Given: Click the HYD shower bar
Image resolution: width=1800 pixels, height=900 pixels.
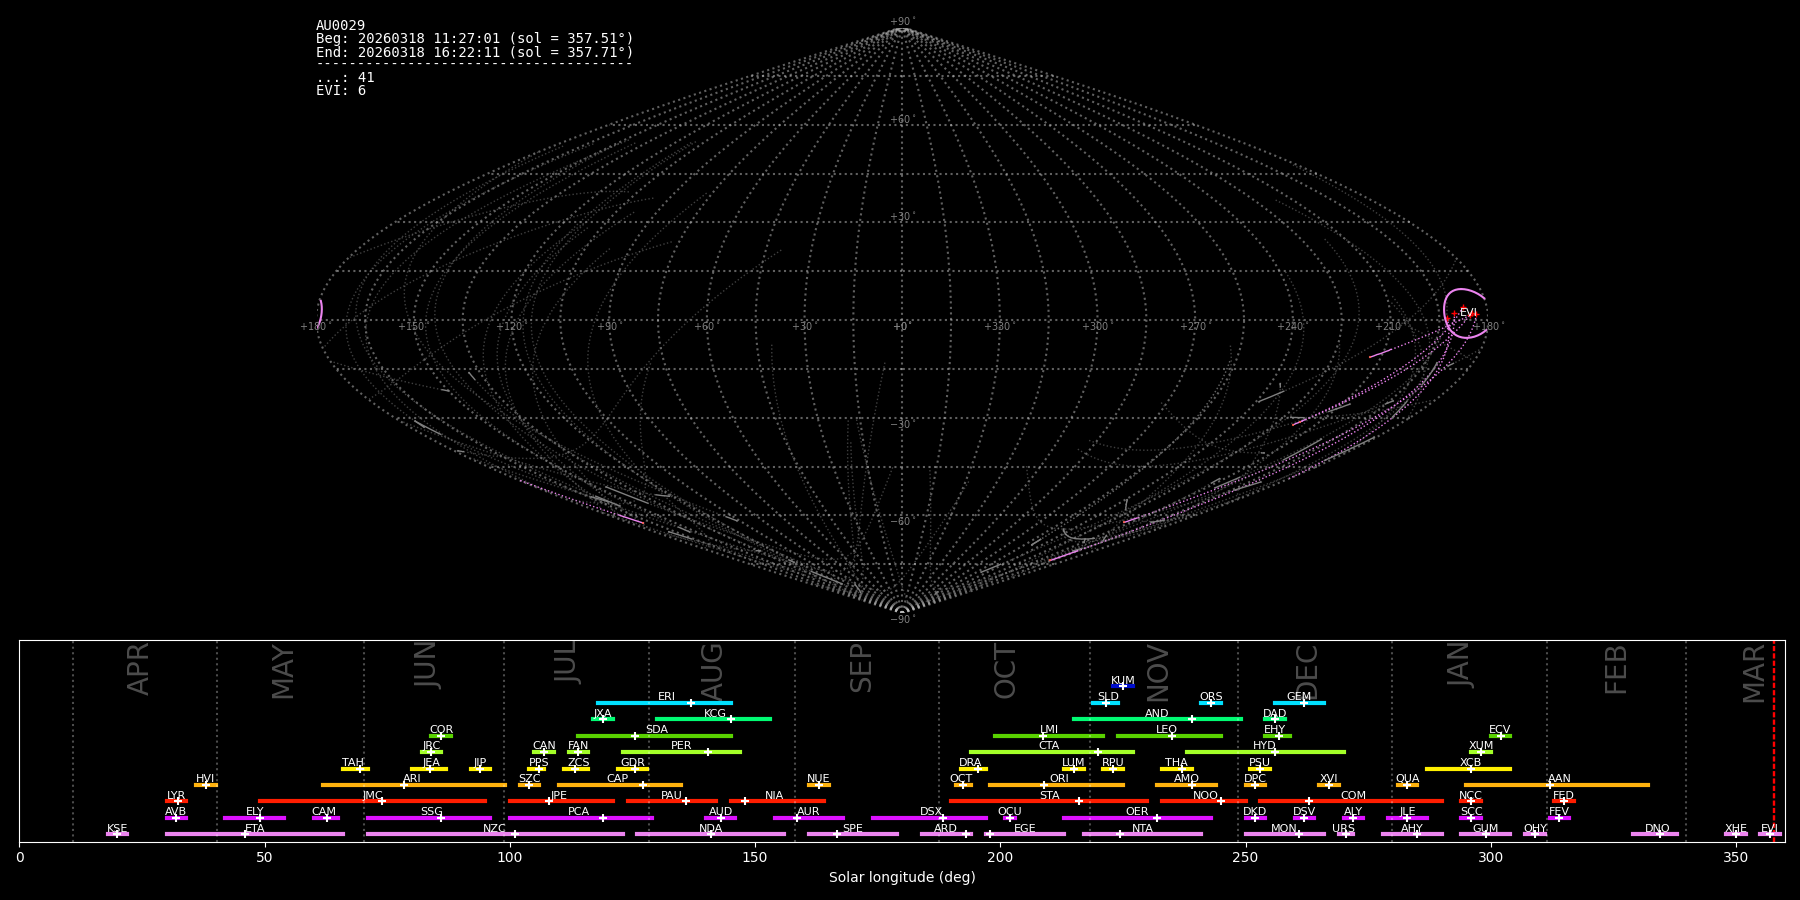Looking at the screenshot, I should (1265, 752).
